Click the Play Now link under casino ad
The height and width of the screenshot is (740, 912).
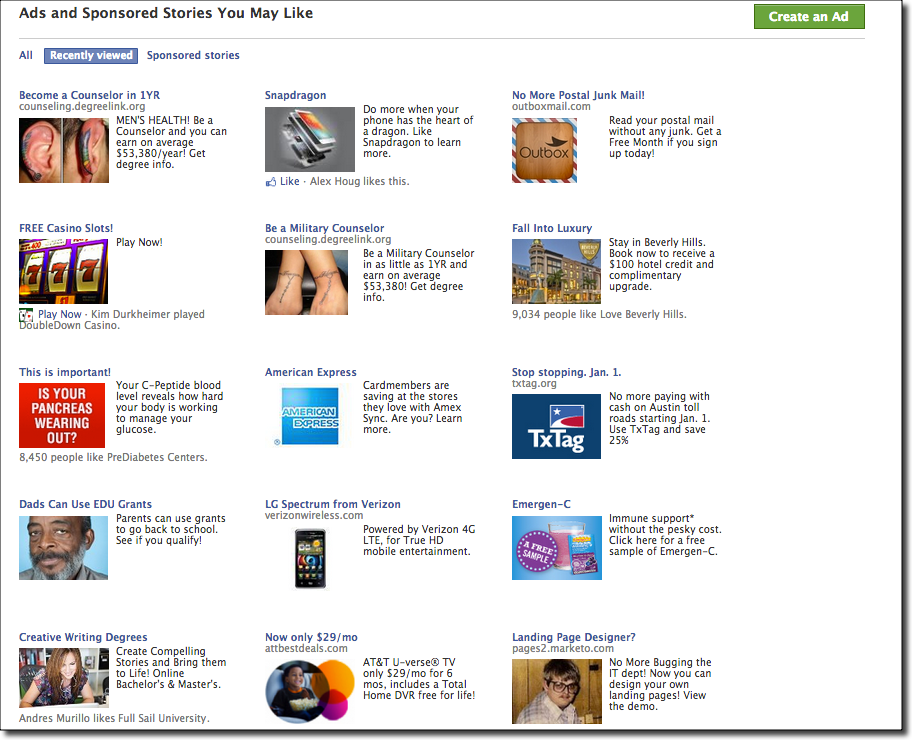click(60, 314)
